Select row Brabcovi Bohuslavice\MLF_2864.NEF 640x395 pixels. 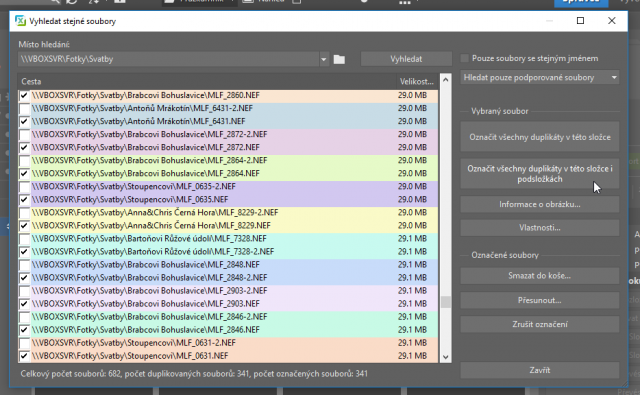click(x=228, y=173)
